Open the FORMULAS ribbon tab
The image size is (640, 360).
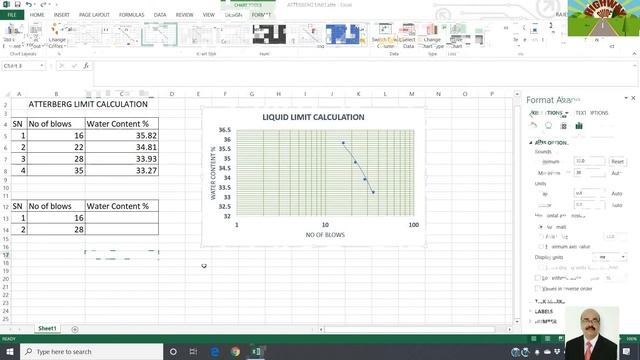click(131, 15)
